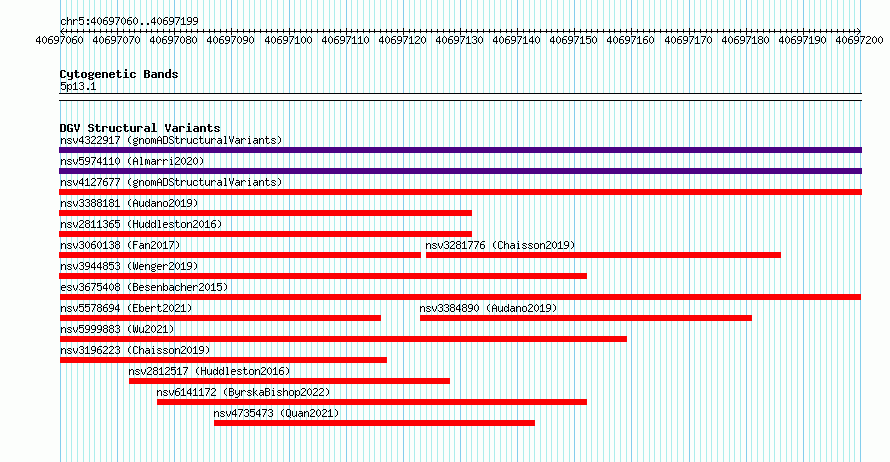Screen dimensions: 890x462
Task: Click the DGV Structural Variants track title
Action: (x=140, y=128)
